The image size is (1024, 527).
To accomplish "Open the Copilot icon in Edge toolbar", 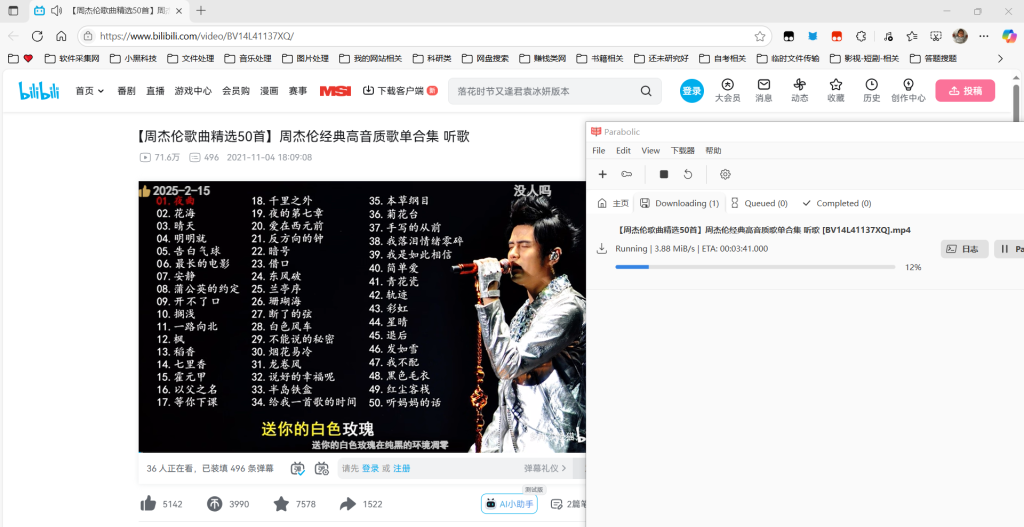I will click(x=1010, y=36).
